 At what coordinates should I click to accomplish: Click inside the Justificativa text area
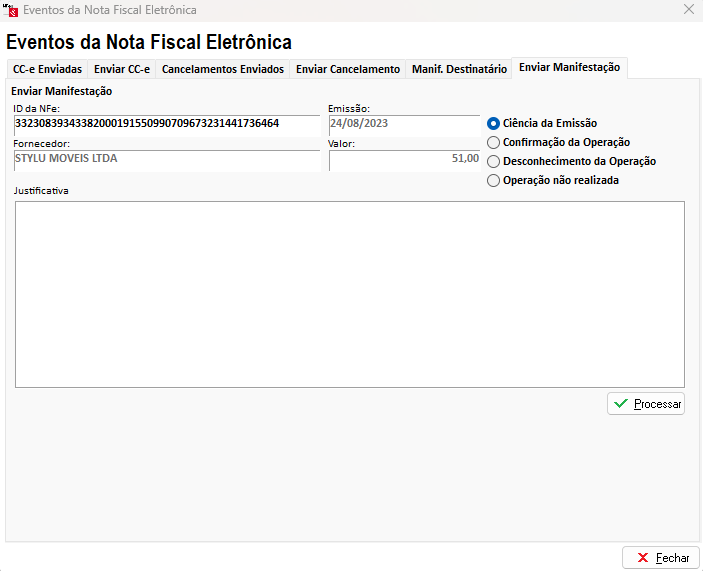[349, 293]
